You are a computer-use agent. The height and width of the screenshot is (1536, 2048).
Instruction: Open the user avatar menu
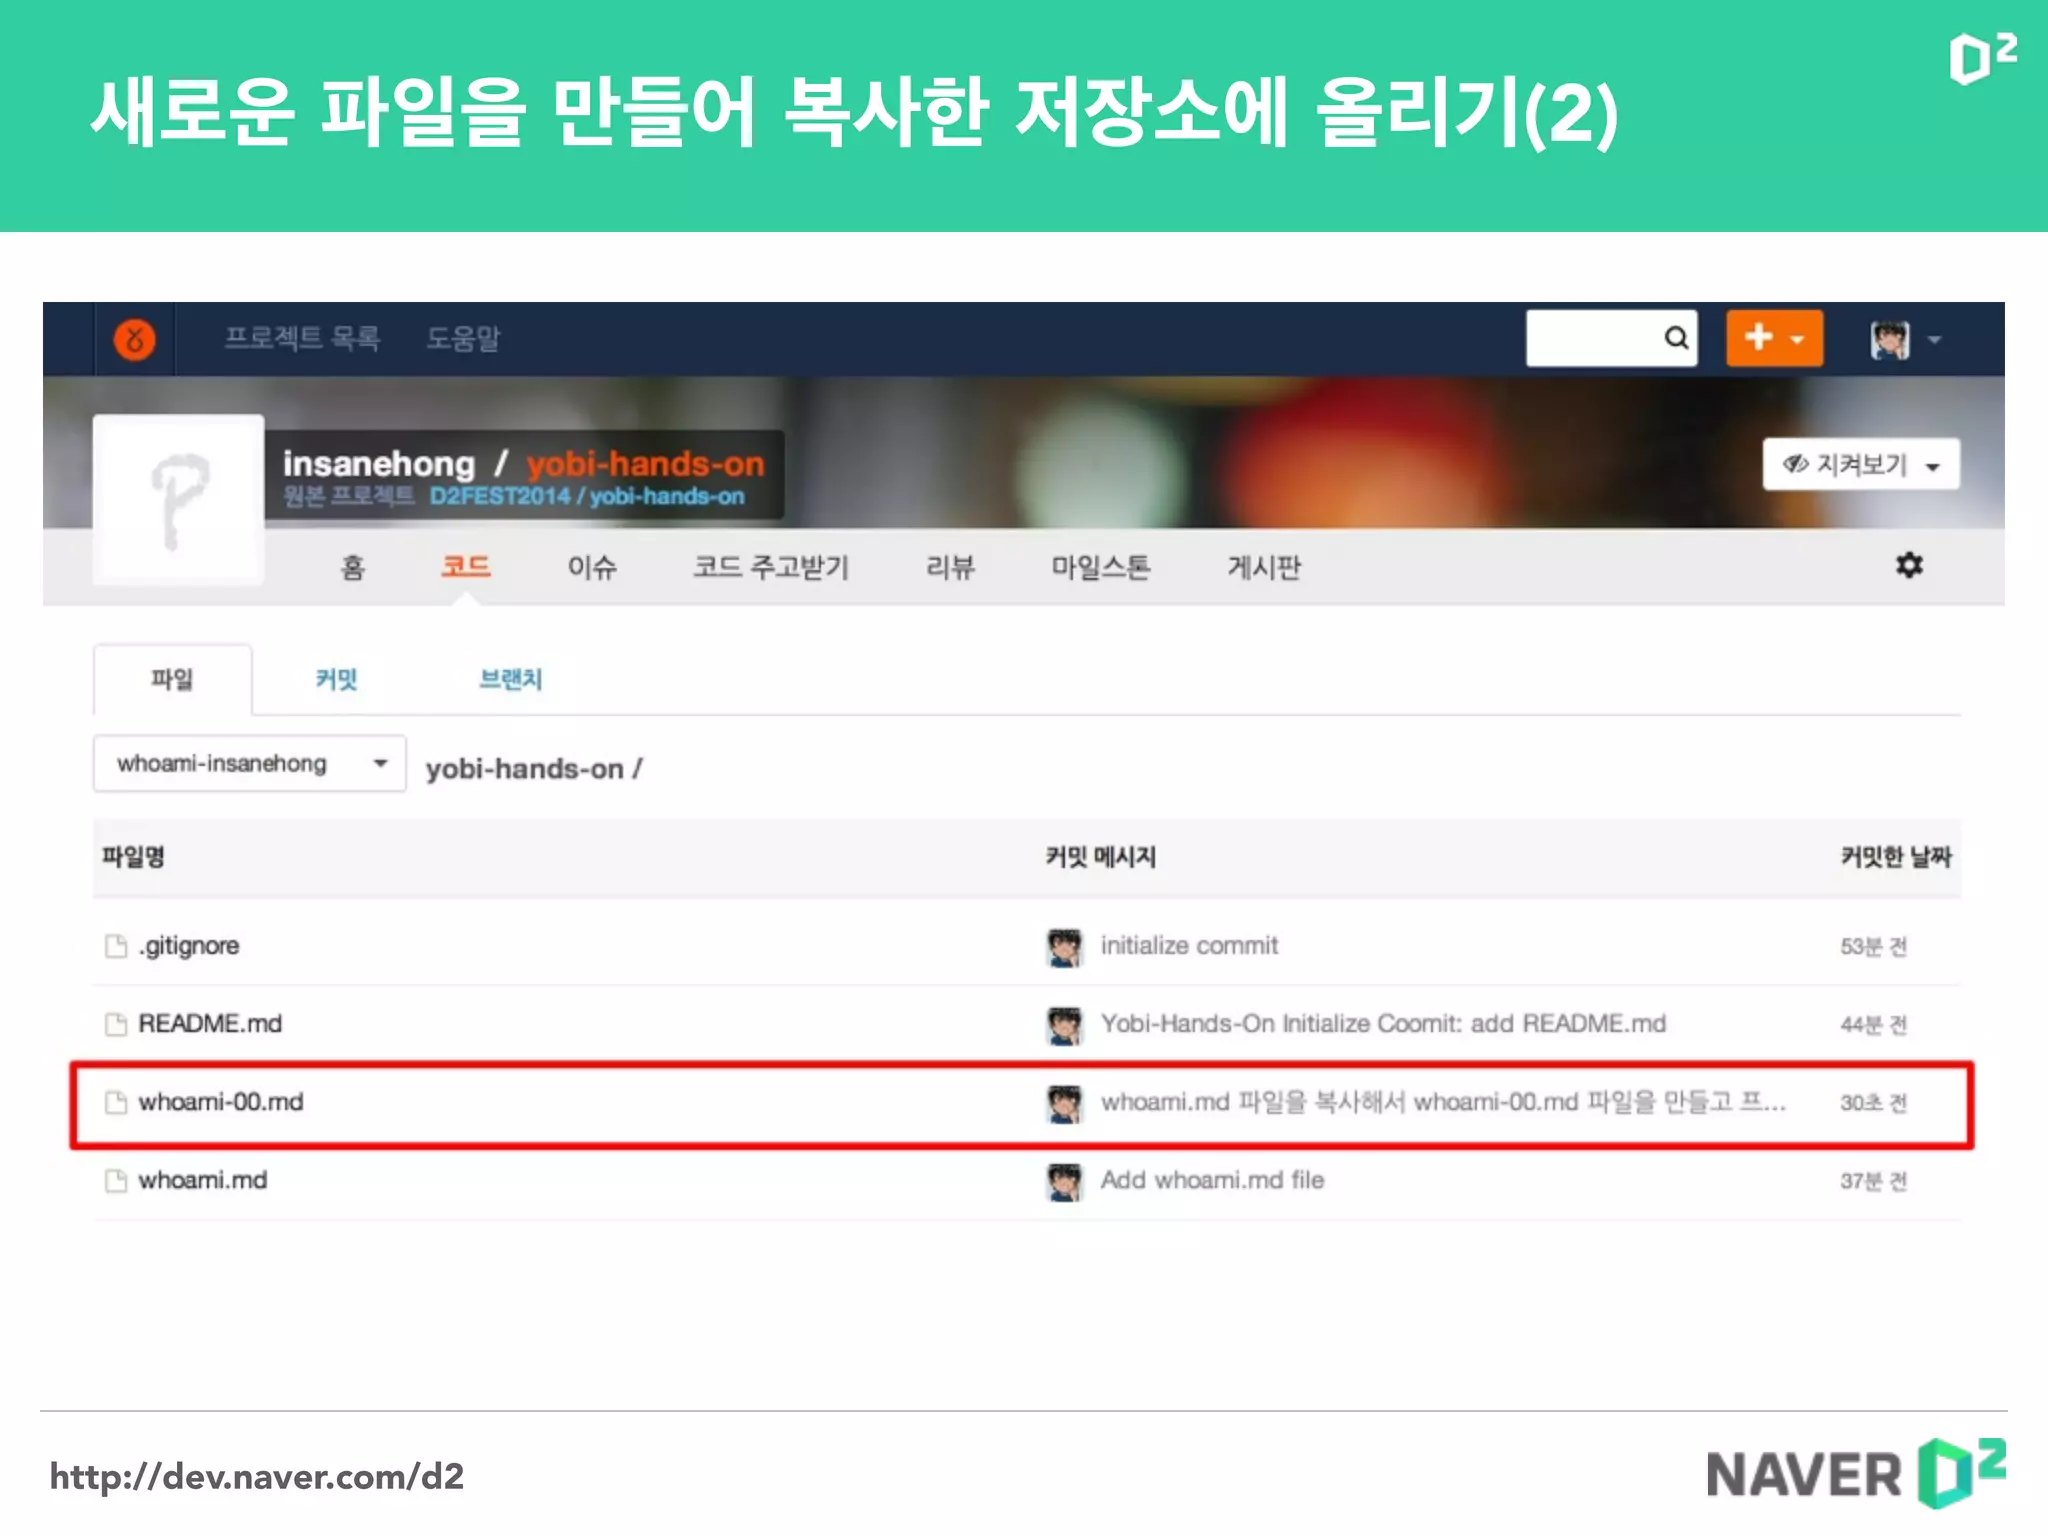[x=1905, y=340]
